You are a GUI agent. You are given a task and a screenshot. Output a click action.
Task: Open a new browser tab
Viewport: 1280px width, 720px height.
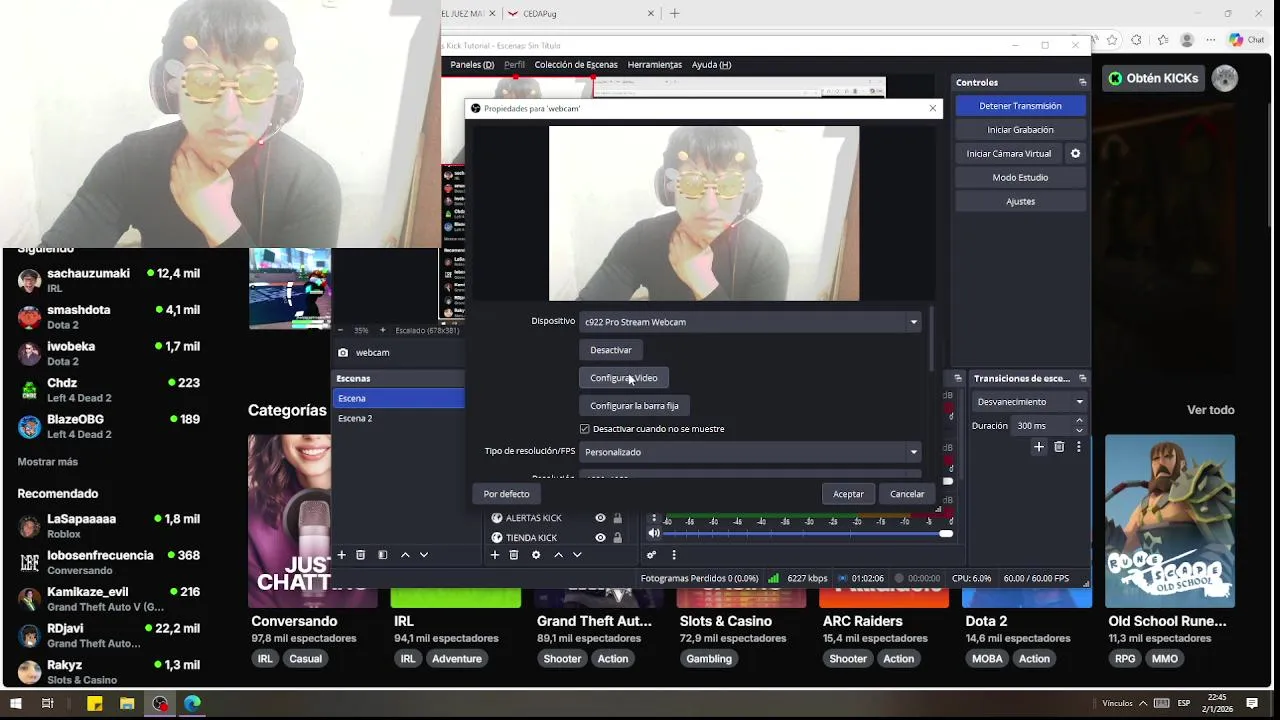[x=674, y=13]
